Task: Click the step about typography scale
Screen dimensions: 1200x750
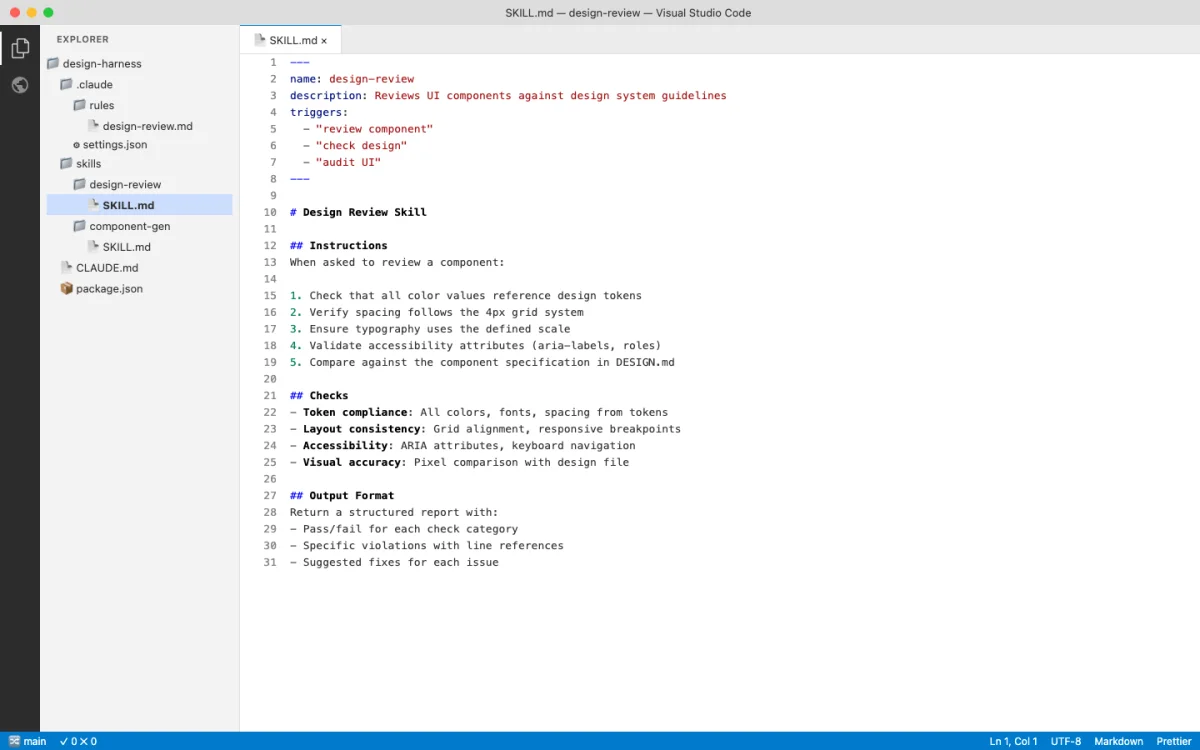Action: click(x=430, y=329)
